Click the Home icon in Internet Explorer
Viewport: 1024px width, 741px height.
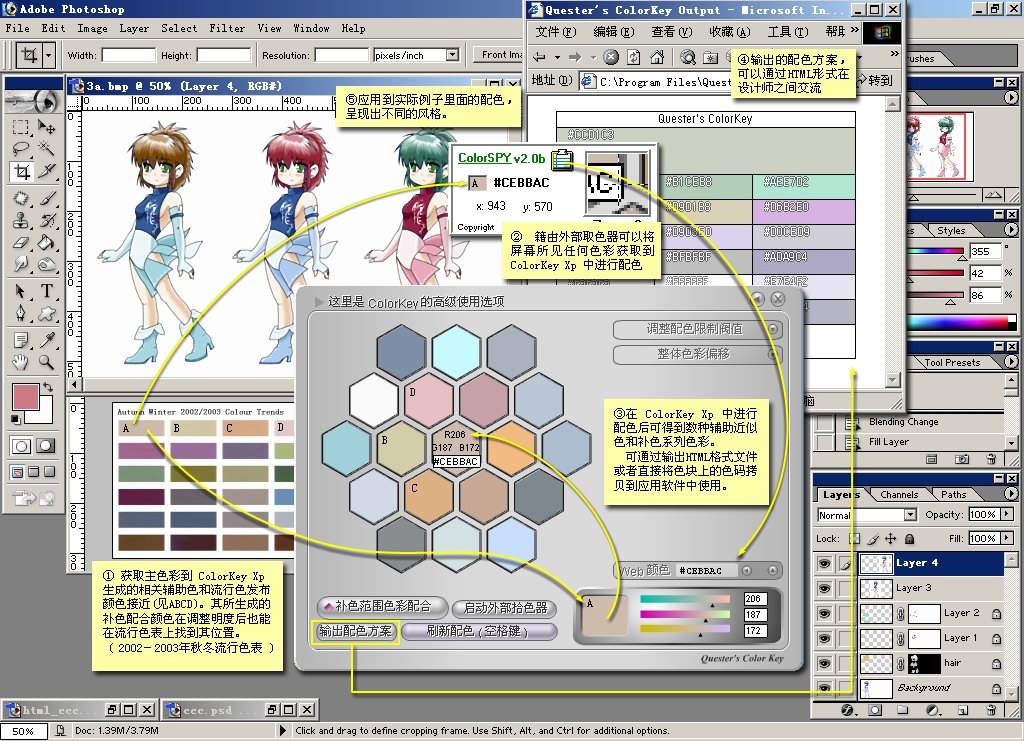coord(657,57)
